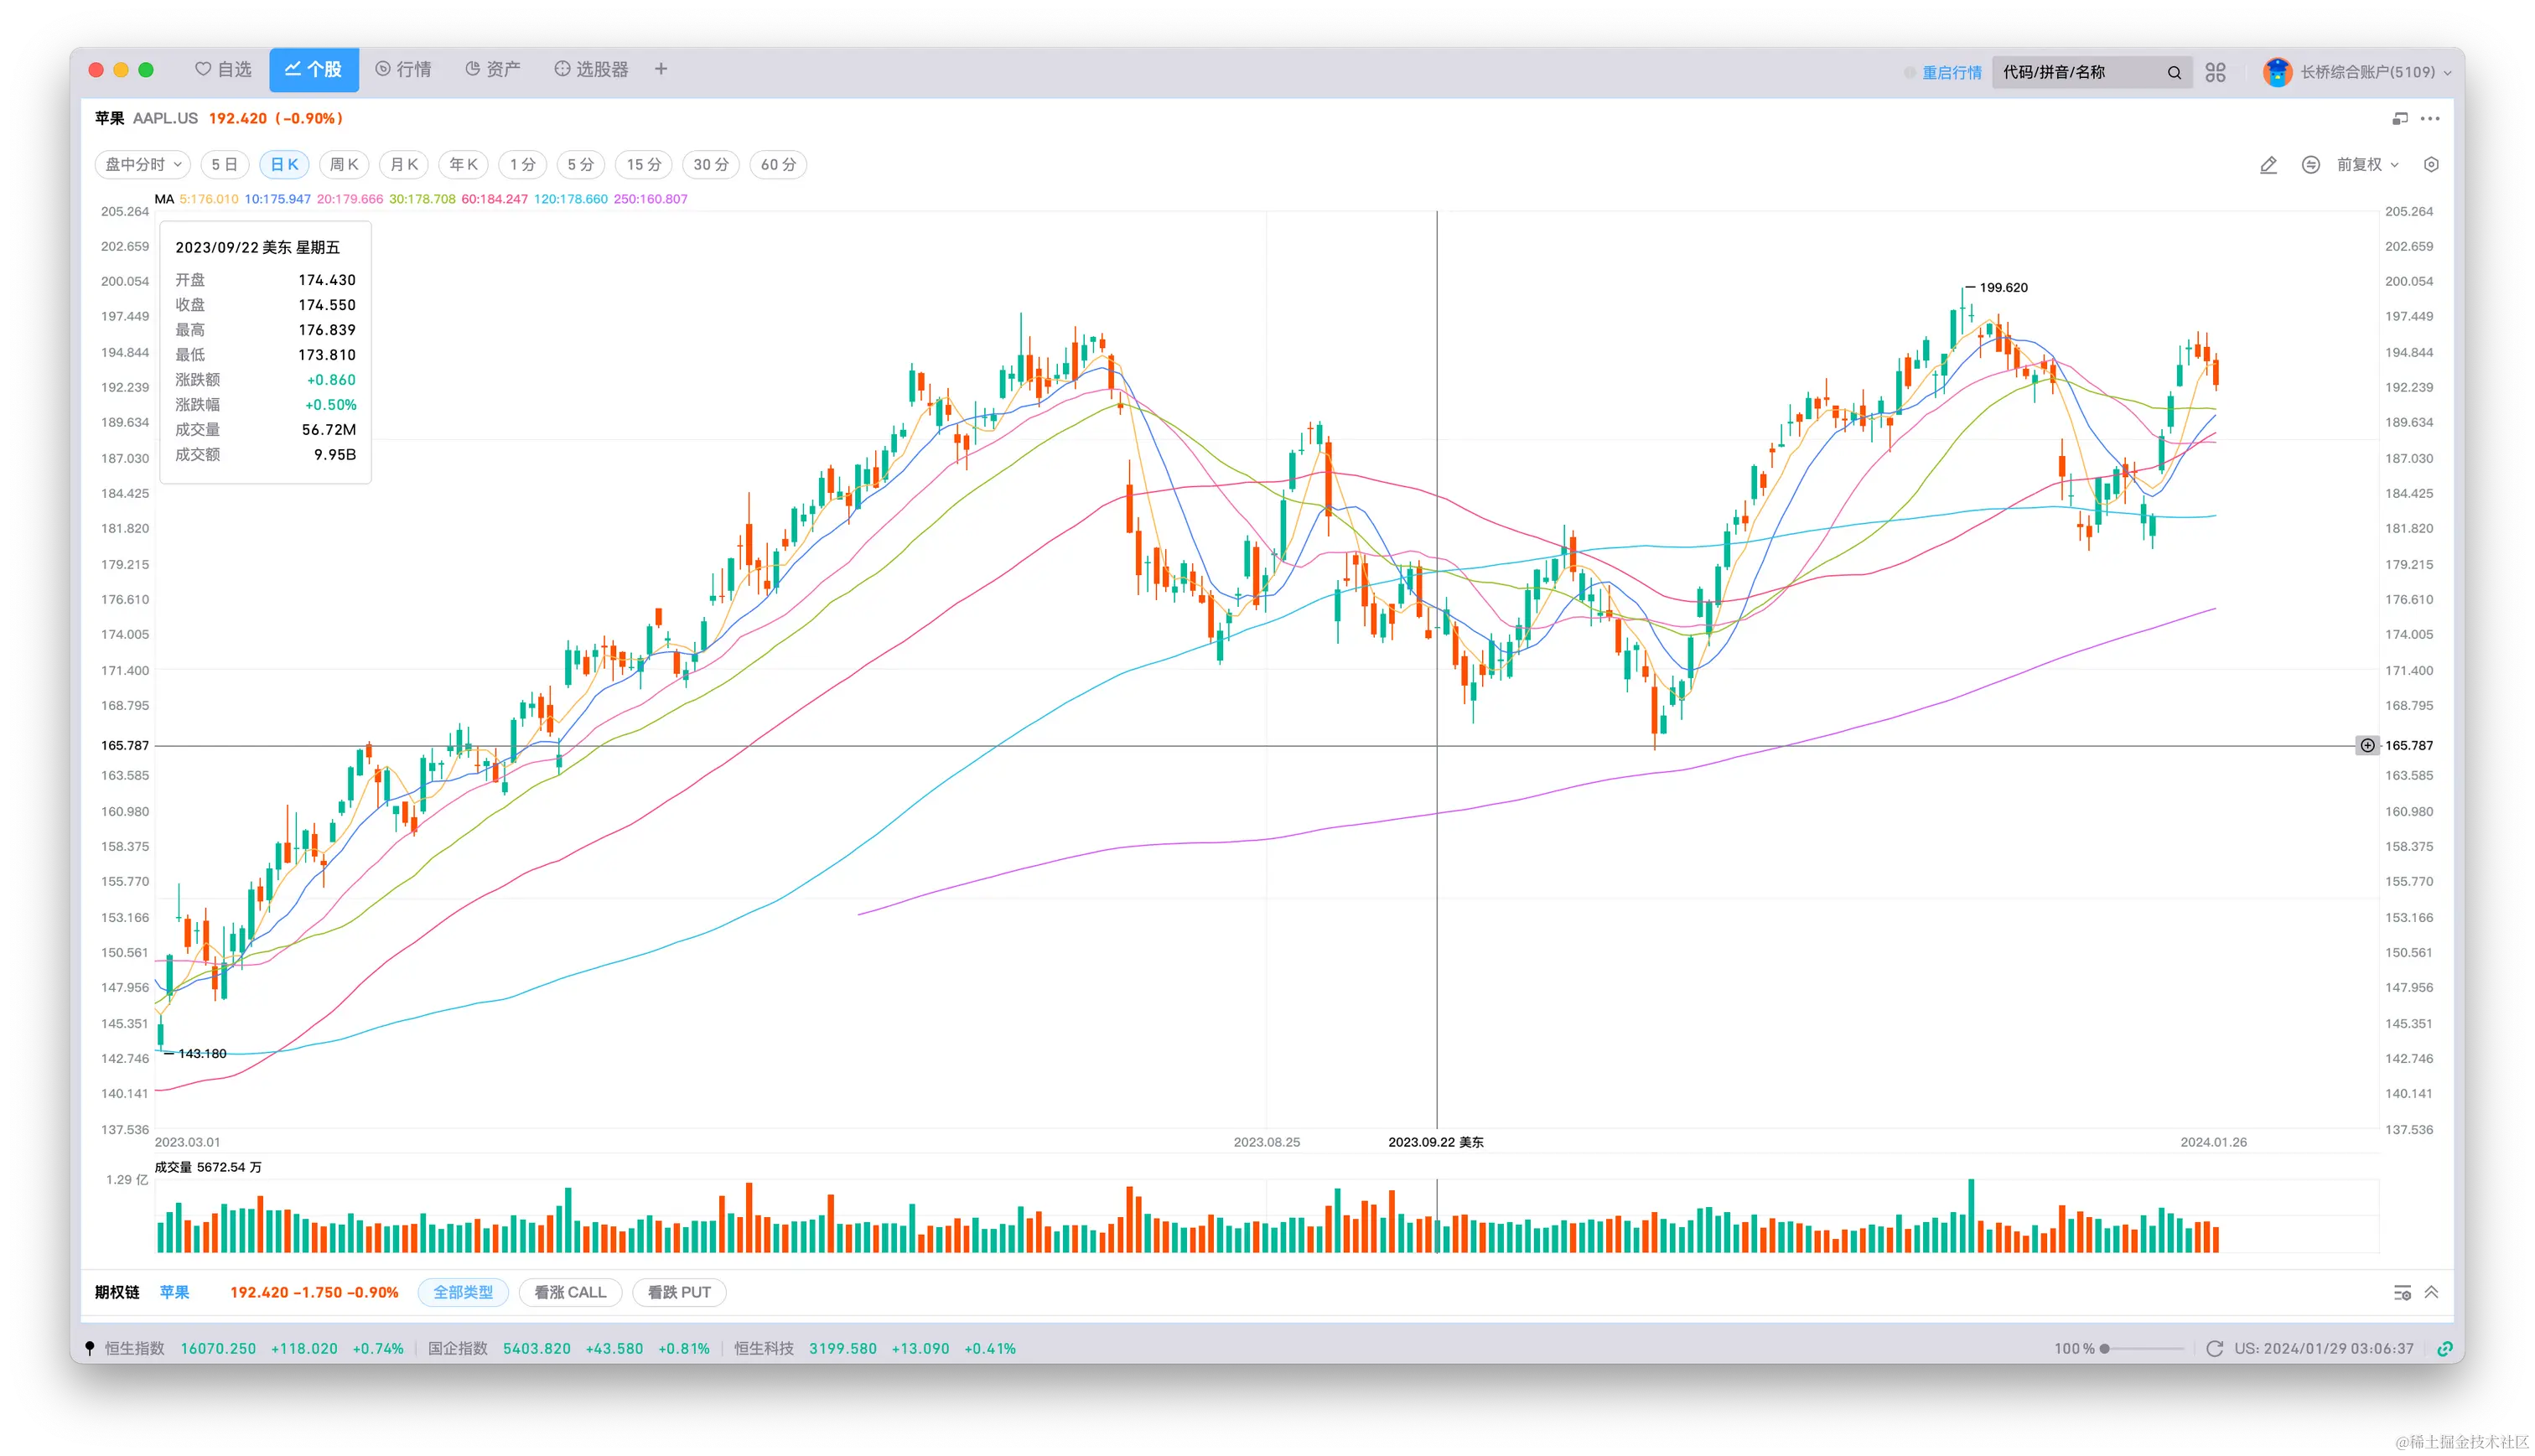The width and height of the screenshot is (2535, 1456).
Task: Click the indicator compare swap icon
Action: (2310, 165)
